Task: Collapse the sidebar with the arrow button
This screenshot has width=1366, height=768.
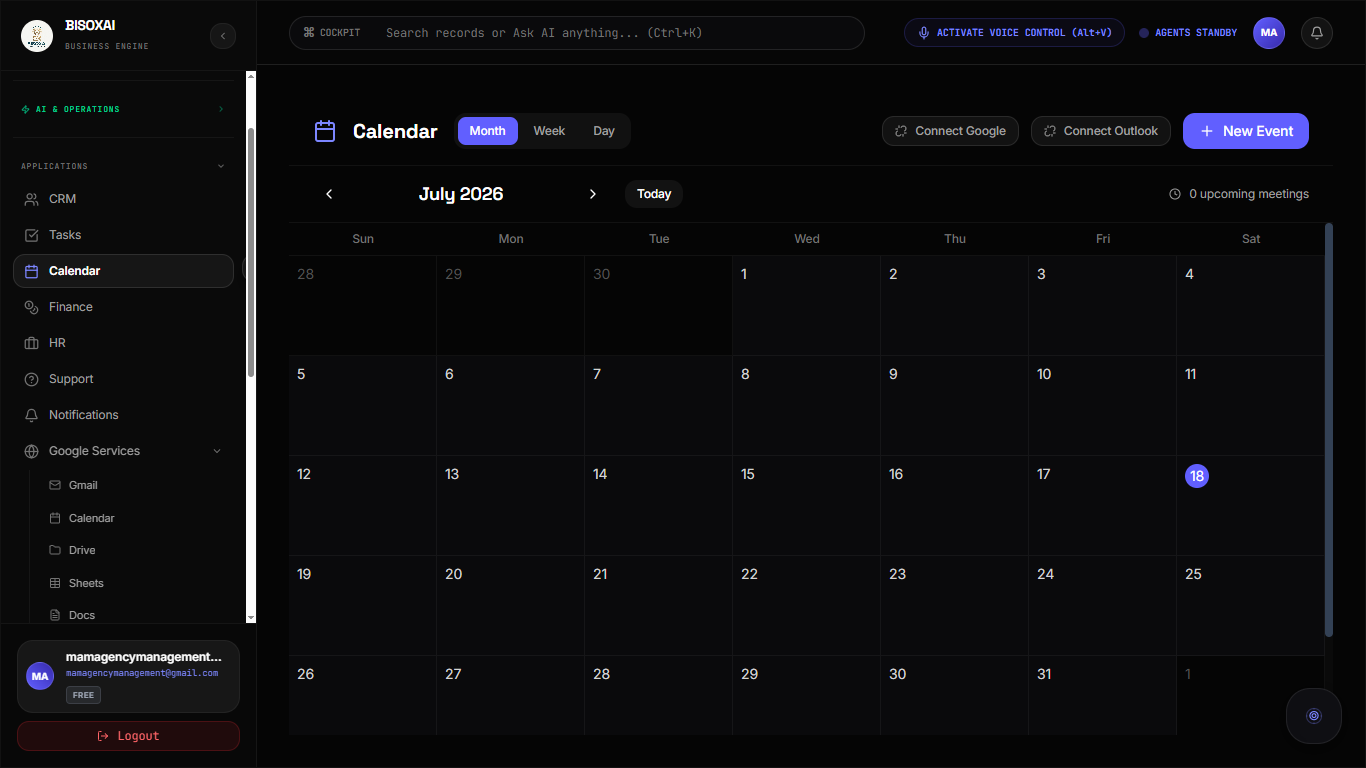Action: coord(223,36)
